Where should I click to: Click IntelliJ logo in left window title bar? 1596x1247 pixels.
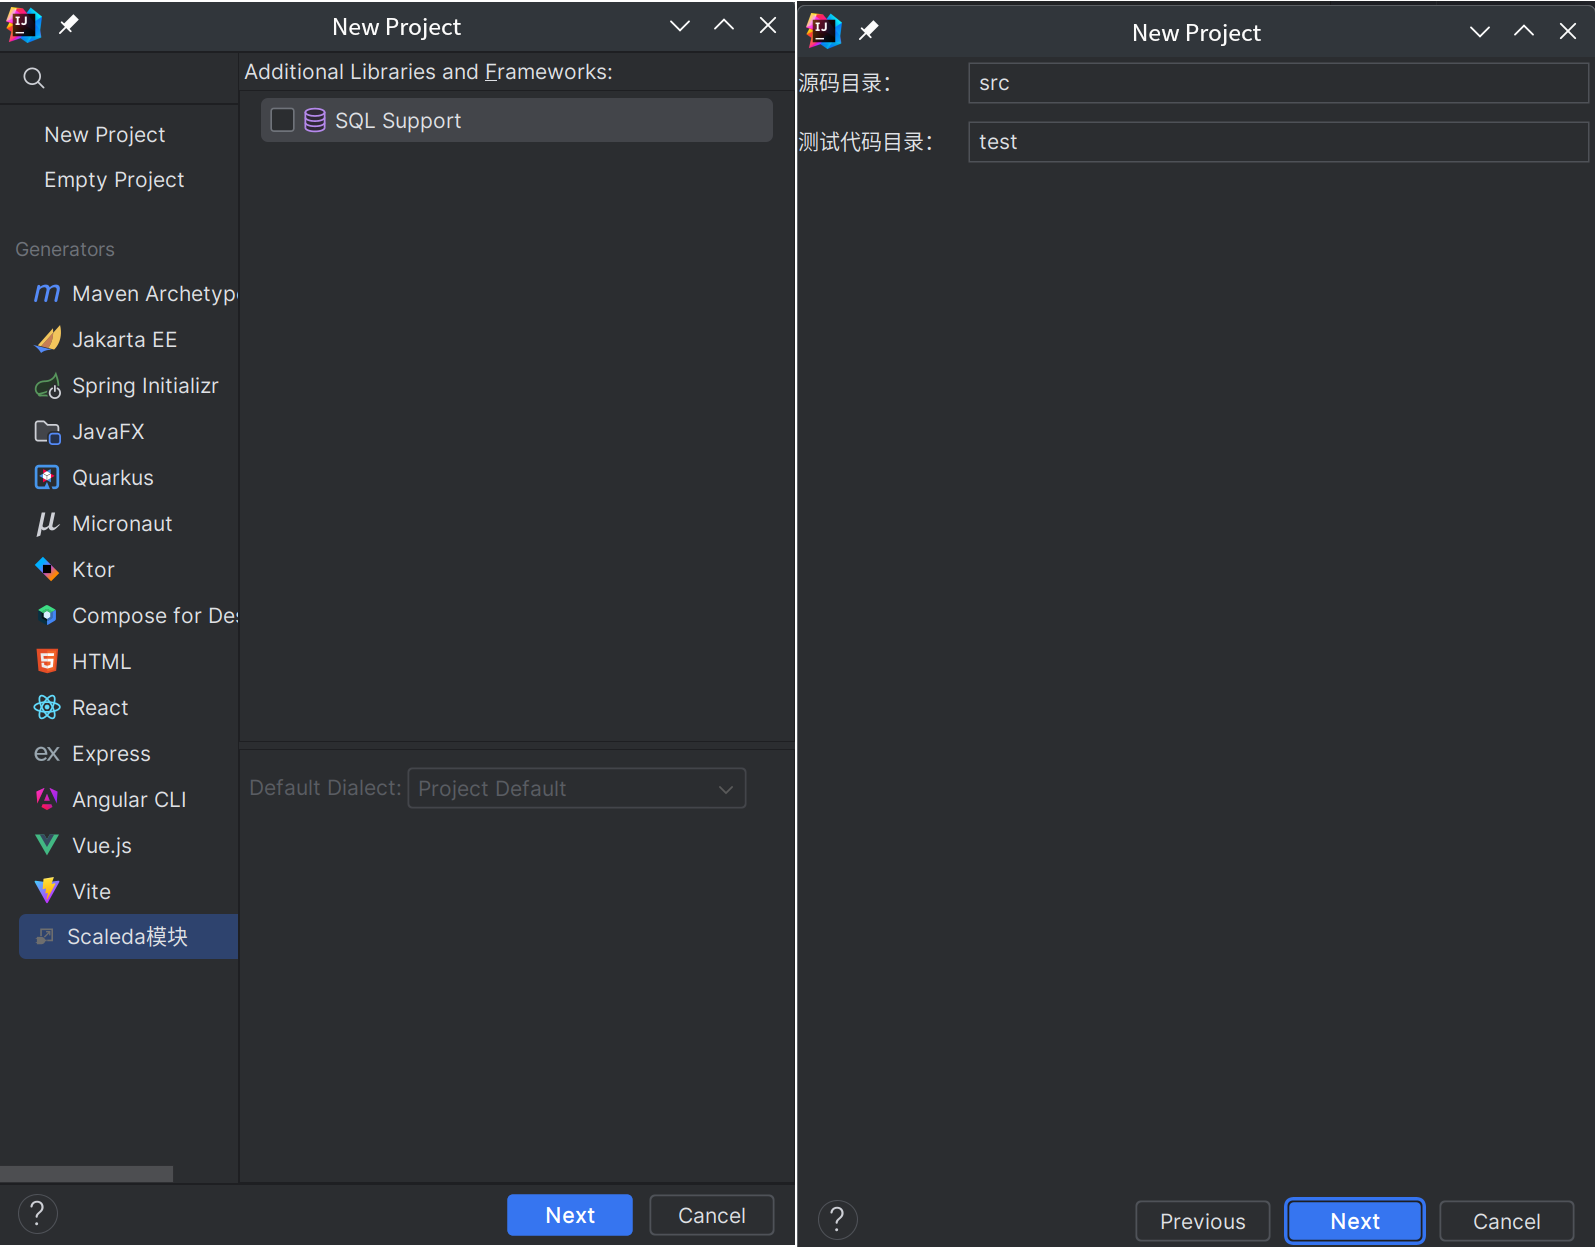click(24, 25)
